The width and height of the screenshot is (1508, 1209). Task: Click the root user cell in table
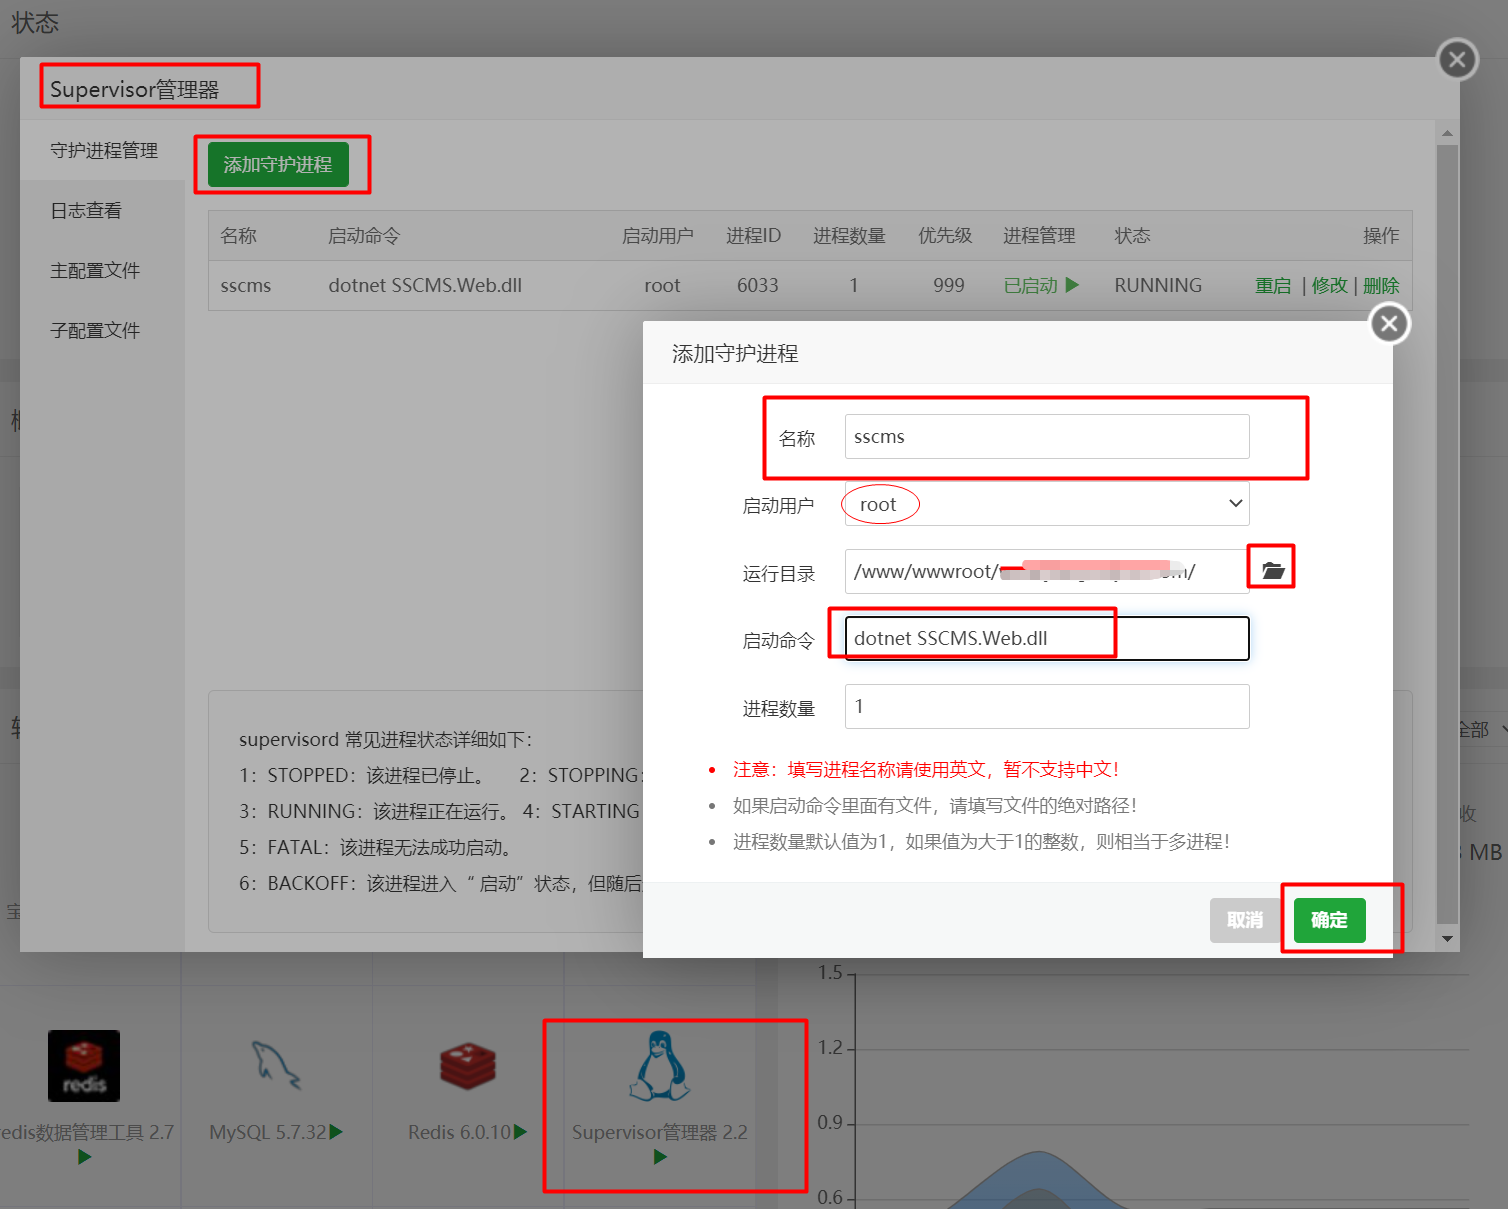click(662, 285)
